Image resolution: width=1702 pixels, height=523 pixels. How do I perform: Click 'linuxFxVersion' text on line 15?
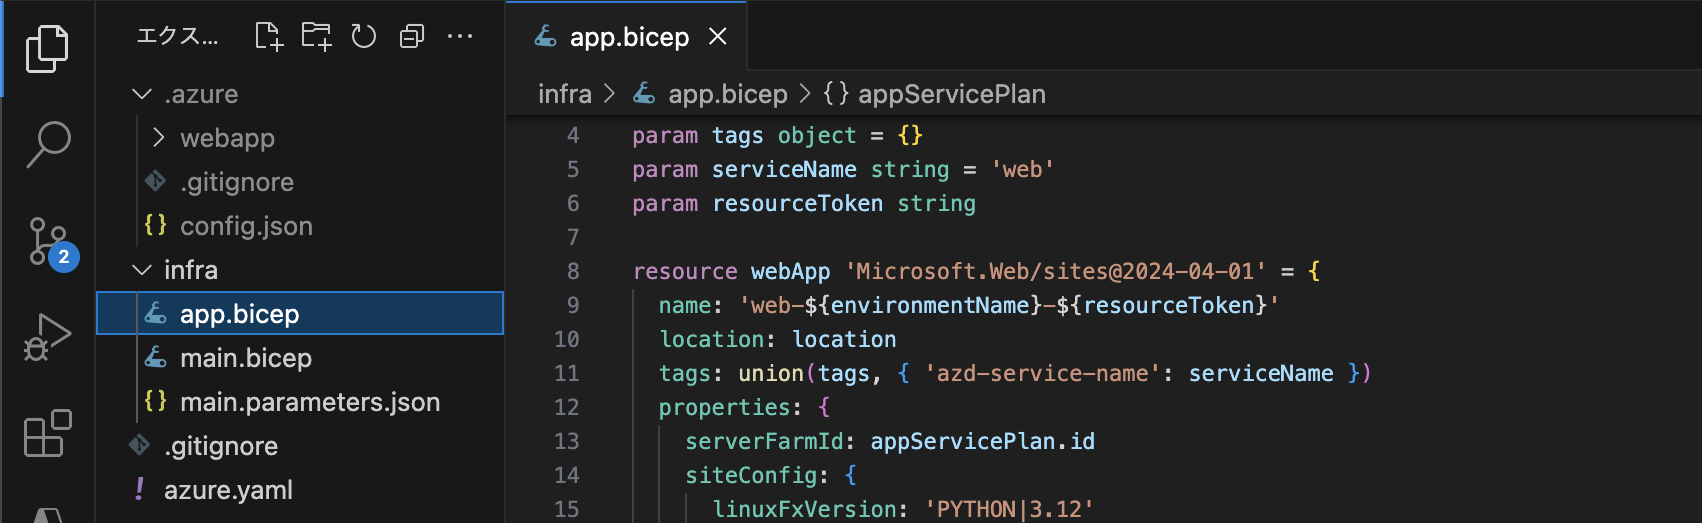coord(804,509)
